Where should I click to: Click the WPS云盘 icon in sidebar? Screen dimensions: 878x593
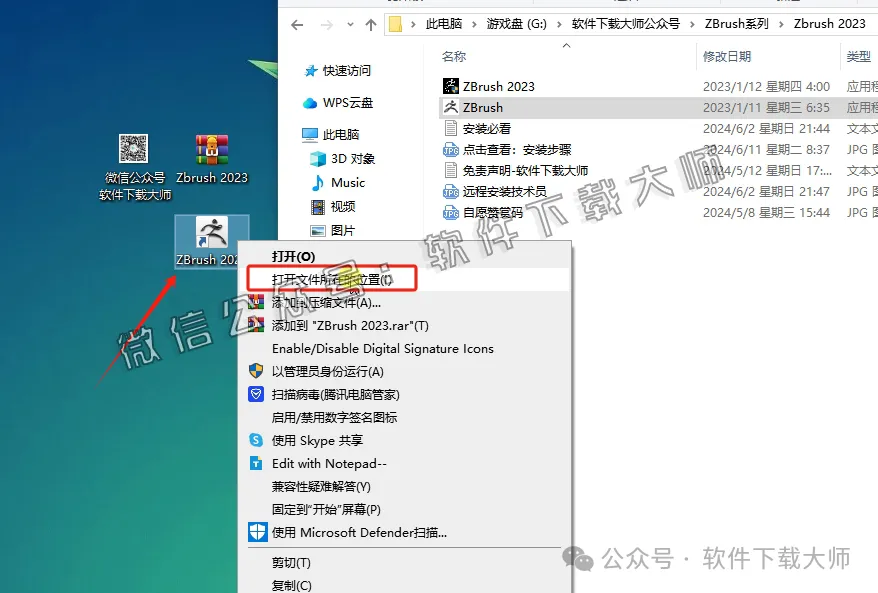pos(338,102)
